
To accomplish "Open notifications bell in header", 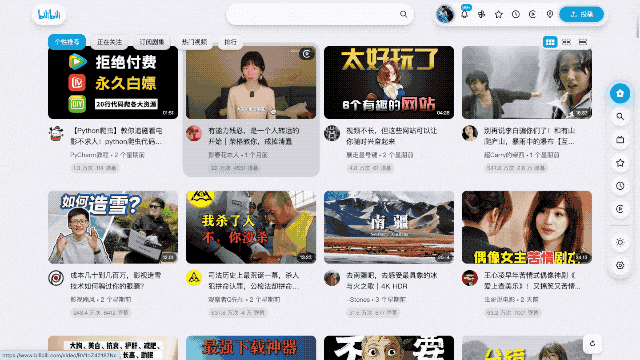I will click(x=464, y=14).
